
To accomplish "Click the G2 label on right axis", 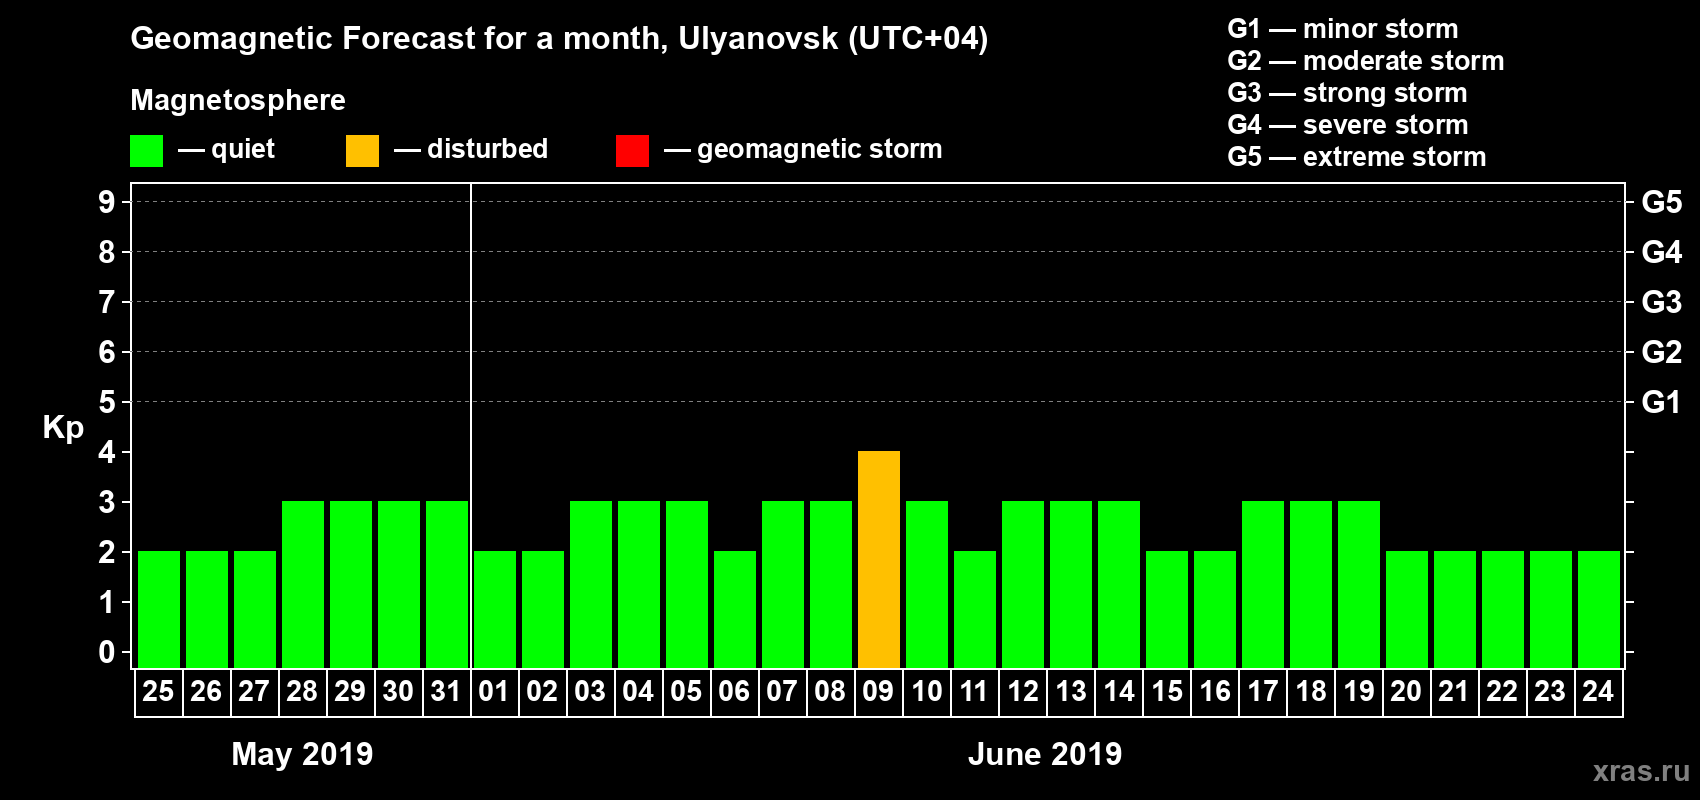I will click(x=1662, y=352).
